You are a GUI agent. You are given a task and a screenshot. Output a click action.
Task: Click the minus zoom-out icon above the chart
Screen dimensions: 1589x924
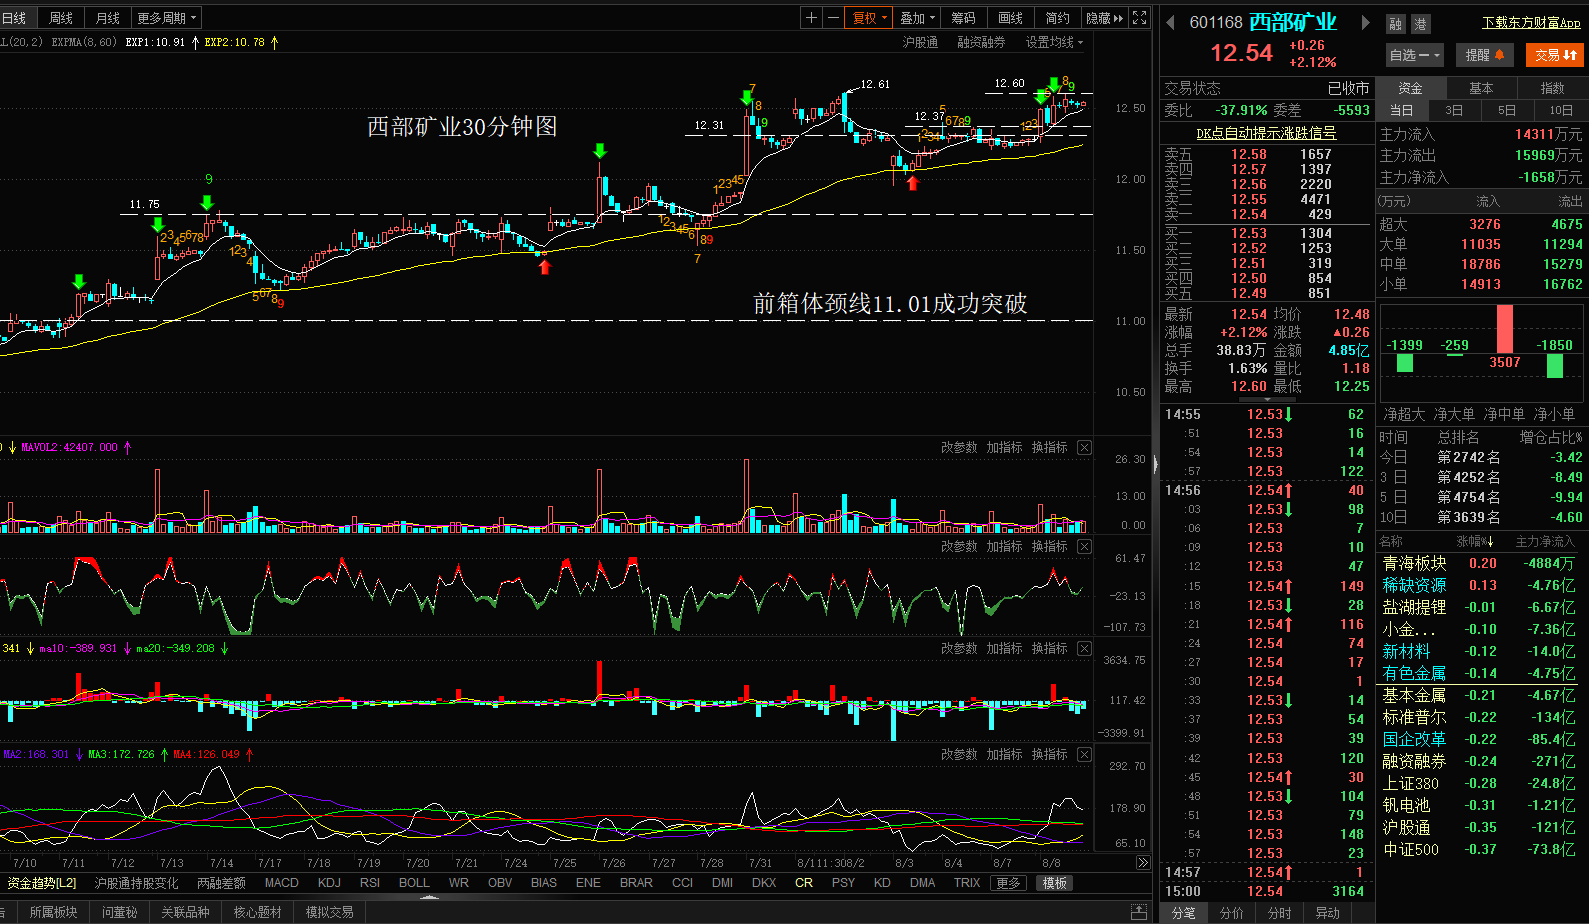click(833, 18)
